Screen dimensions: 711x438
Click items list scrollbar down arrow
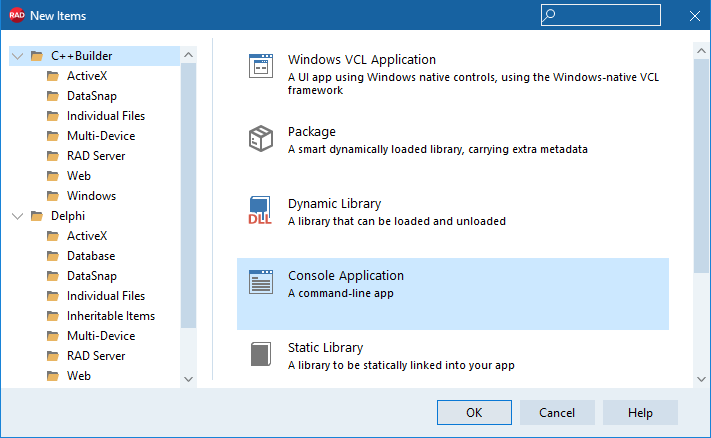point(701,379)
